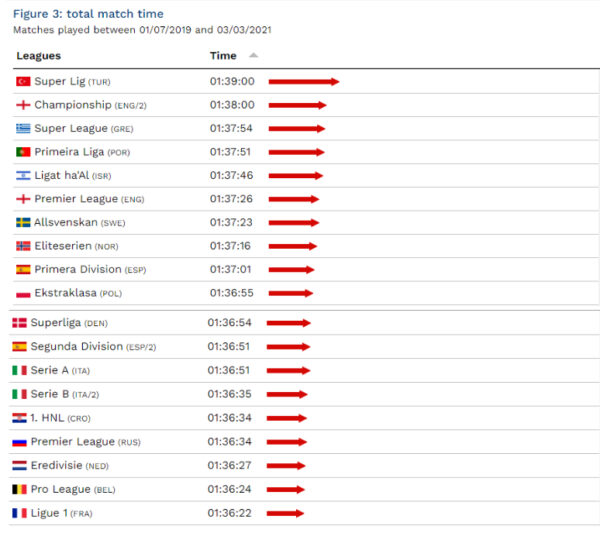Sort by Time using the column arrow
The image size is (600, 533).
point(253,56)
